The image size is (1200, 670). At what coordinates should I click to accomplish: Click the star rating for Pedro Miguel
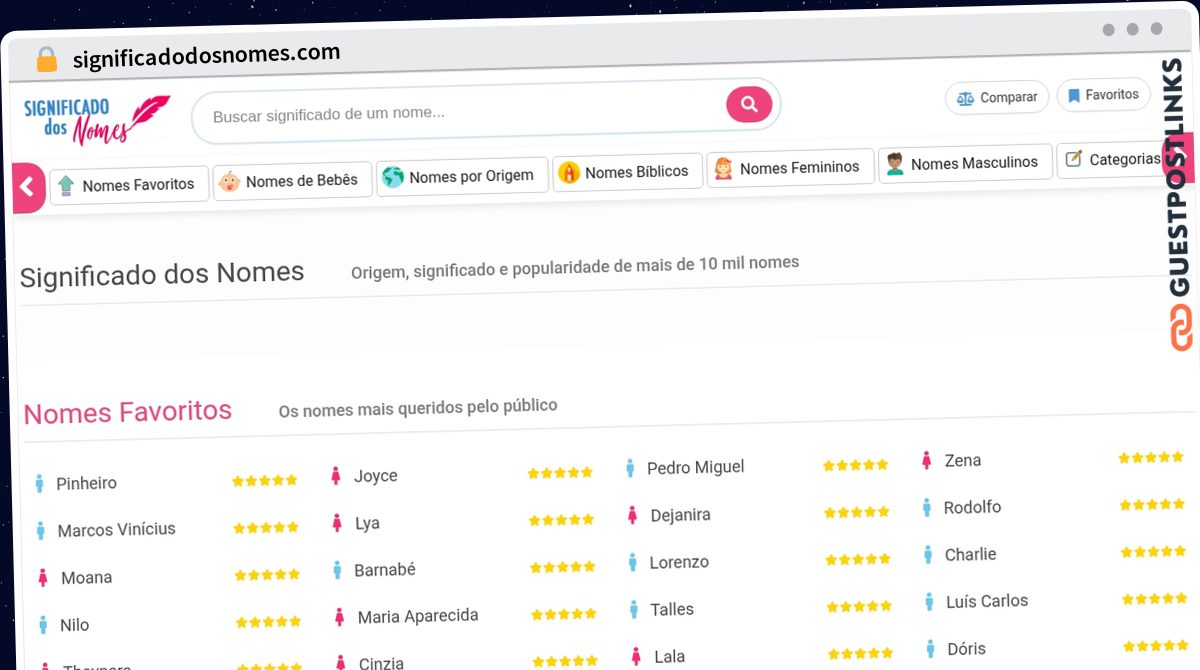pyautogui.click(x=855, y=465)
